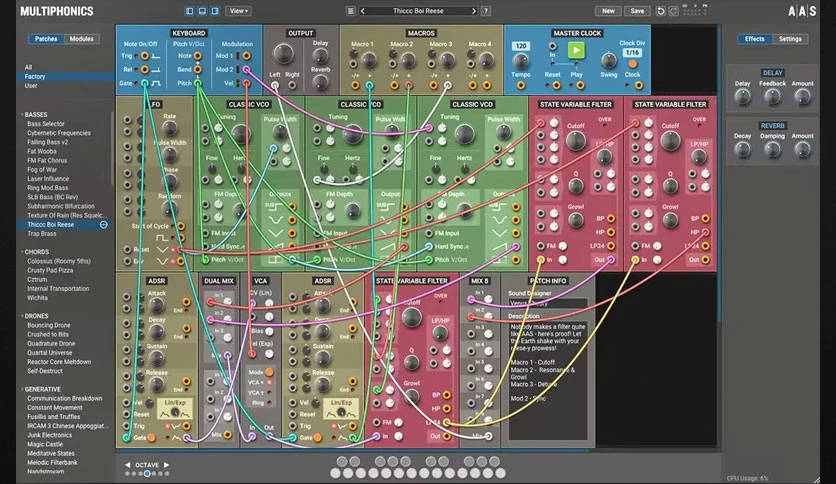Click the Output Left input jack
Viewport: 836px width, 484px height.
pyautogui.click(x=275, y=85)
